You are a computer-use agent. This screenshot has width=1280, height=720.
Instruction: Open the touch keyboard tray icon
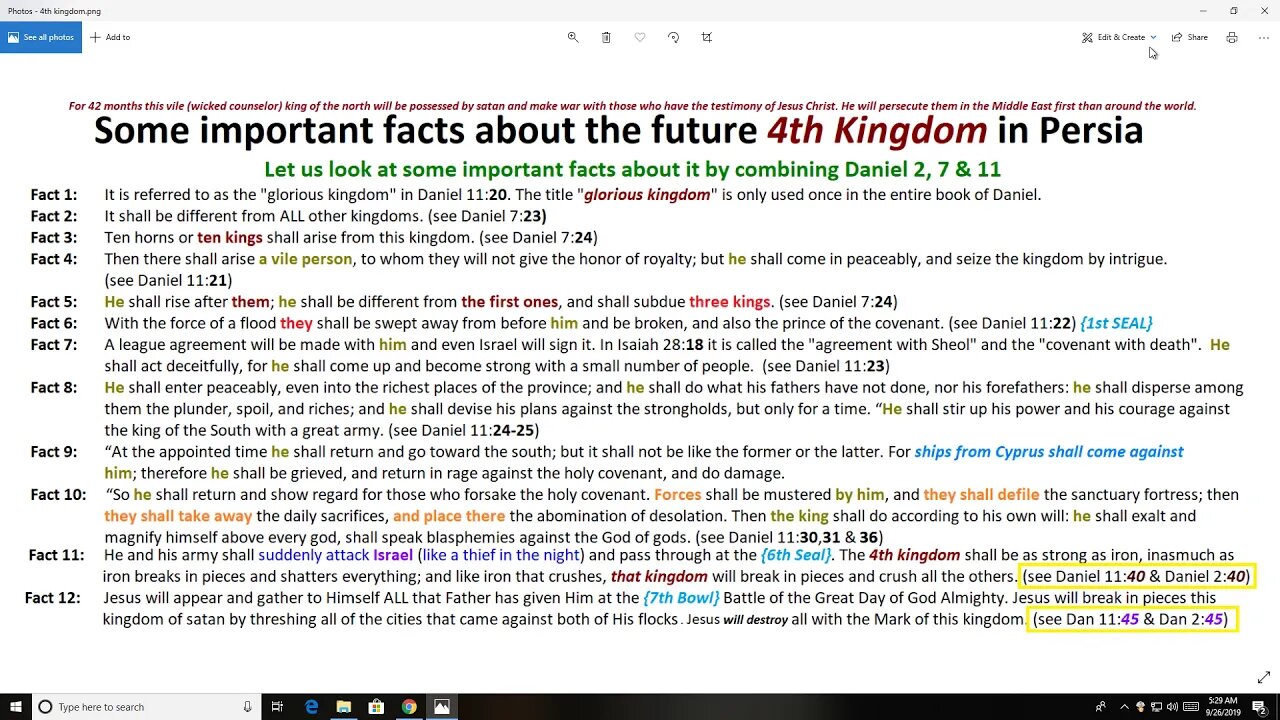coord(1191,707)
